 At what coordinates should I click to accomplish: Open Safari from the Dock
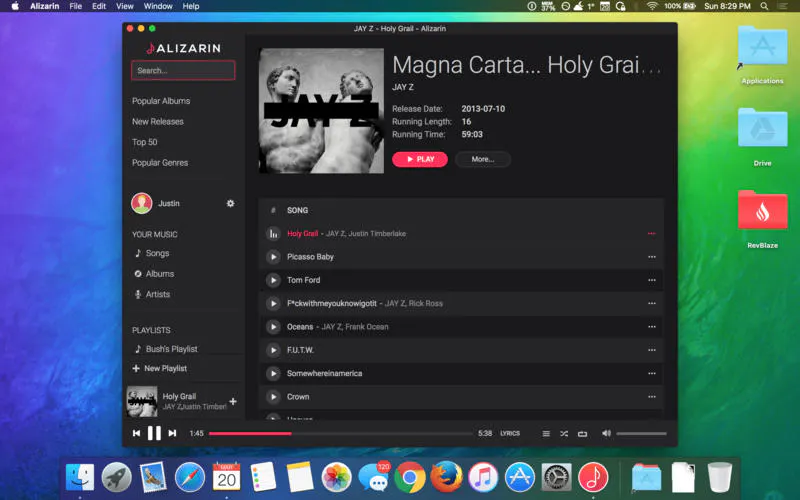189,478
